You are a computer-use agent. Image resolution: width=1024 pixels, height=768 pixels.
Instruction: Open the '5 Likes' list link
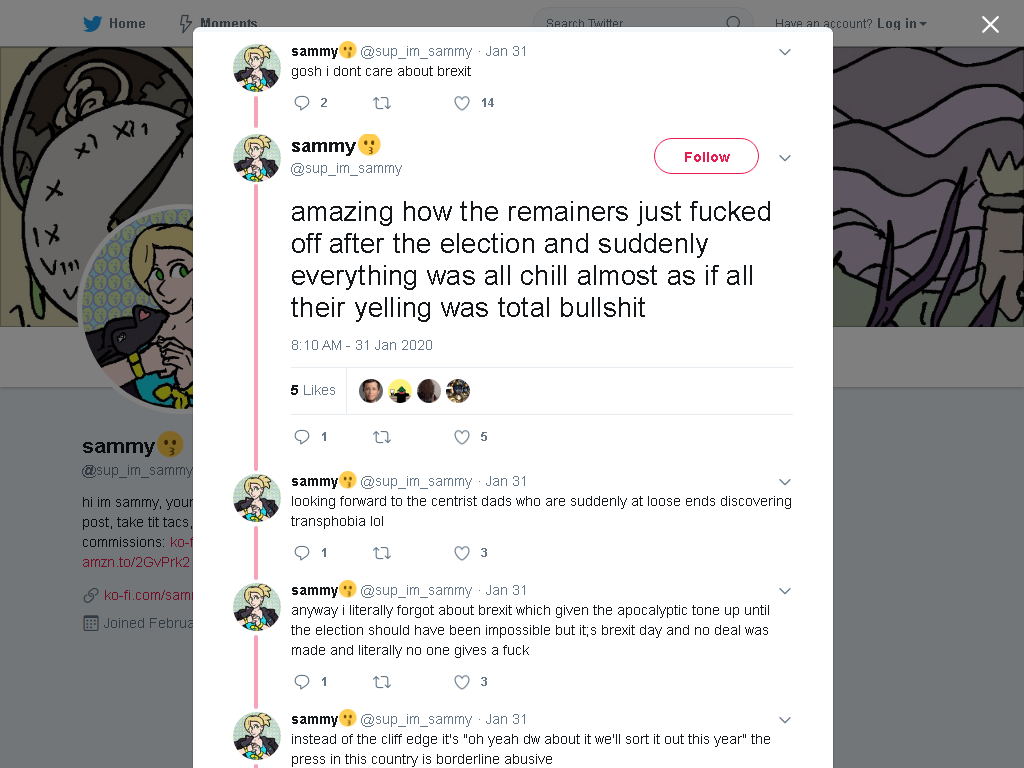click(x=313, y=390)
